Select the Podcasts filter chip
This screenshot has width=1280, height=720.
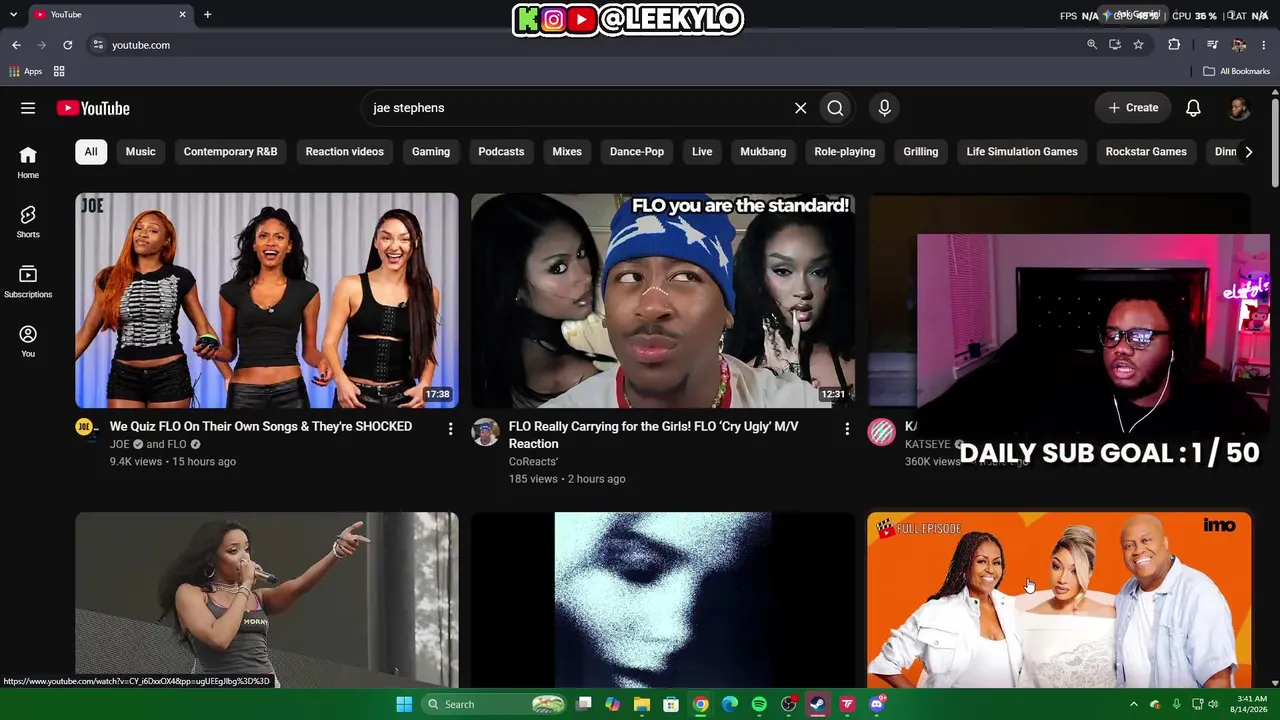point(501,152)
